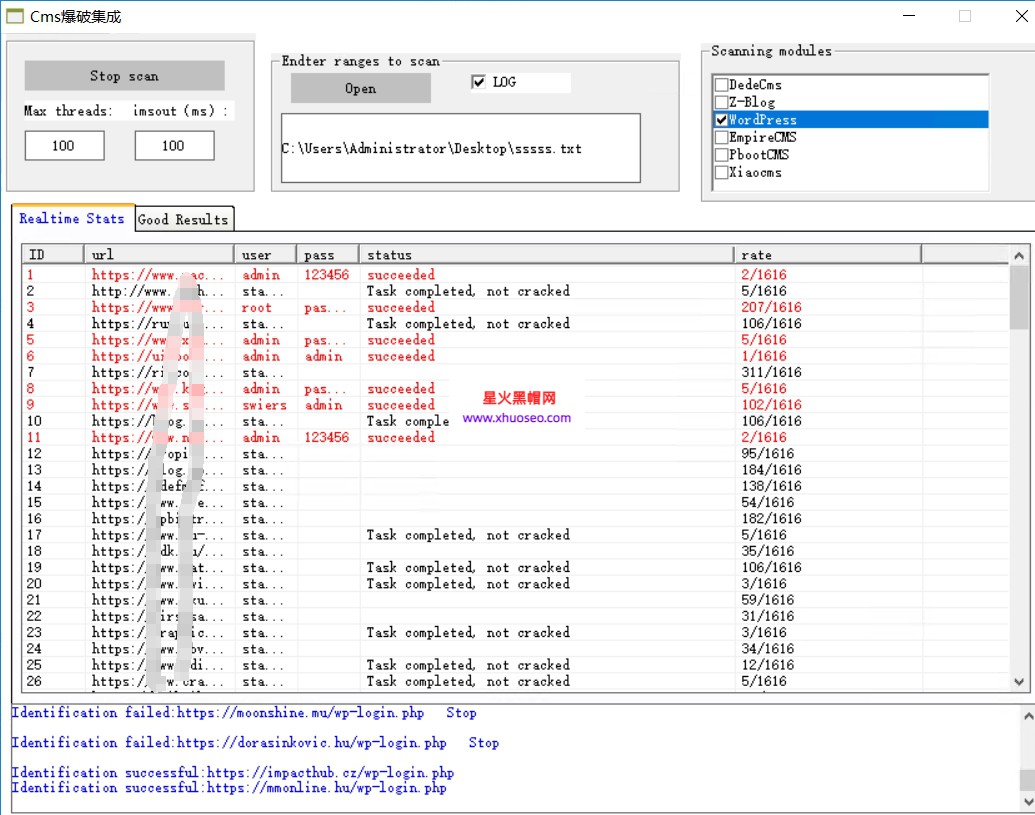Click the results list scrollbar thumb

pyautogui.click(x=1018, y=297)
